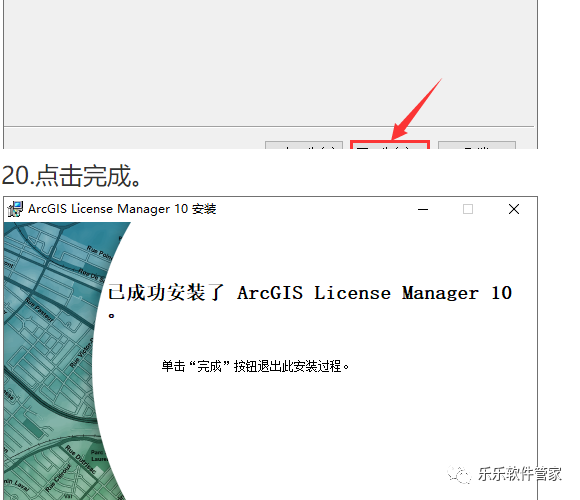
Task: Maximize the ArcGIS License Manager 10 window
Action: (468, 209)
